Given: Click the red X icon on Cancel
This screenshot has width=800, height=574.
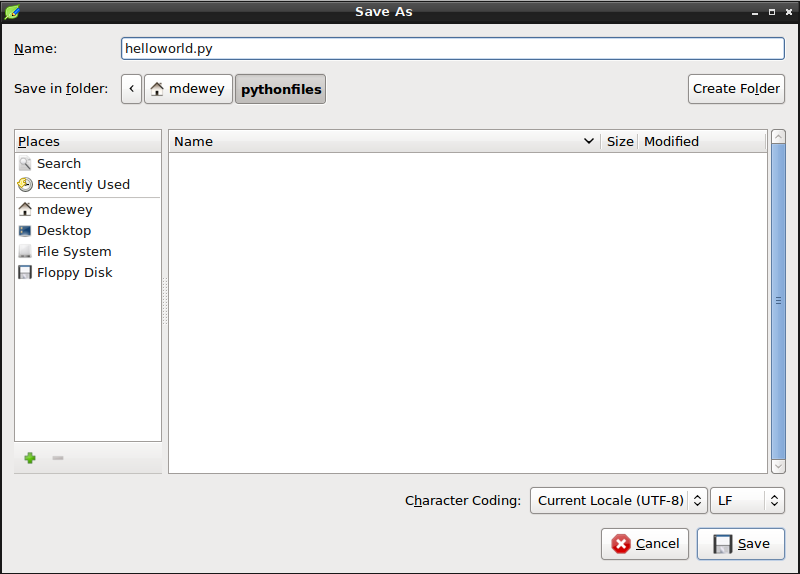Looking at the screenshot, I should pos(621,544).
